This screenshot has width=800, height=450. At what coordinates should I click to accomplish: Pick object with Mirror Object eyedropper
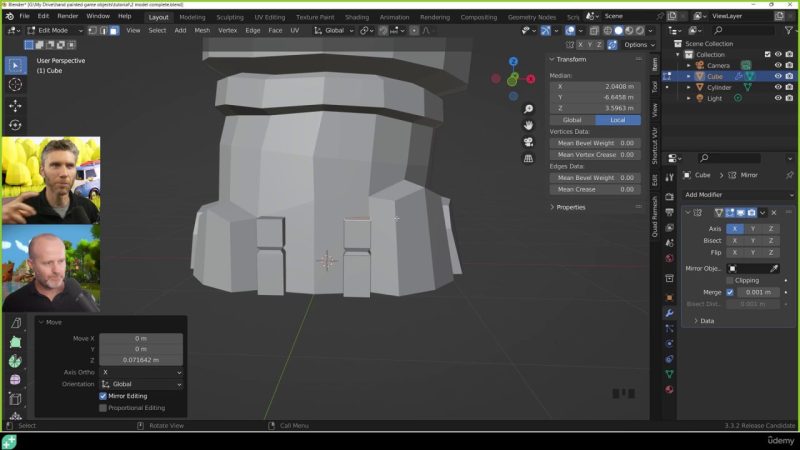[773, 268]
